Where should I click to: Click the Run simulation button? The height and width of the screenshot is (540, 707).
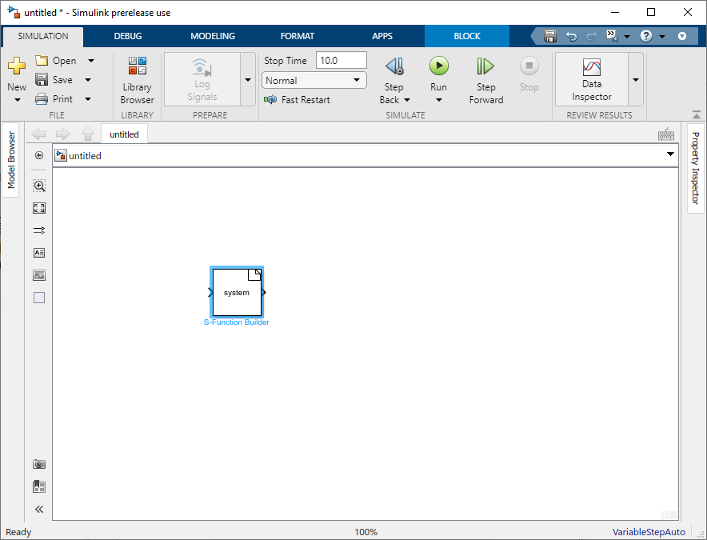tap(439, 66)
